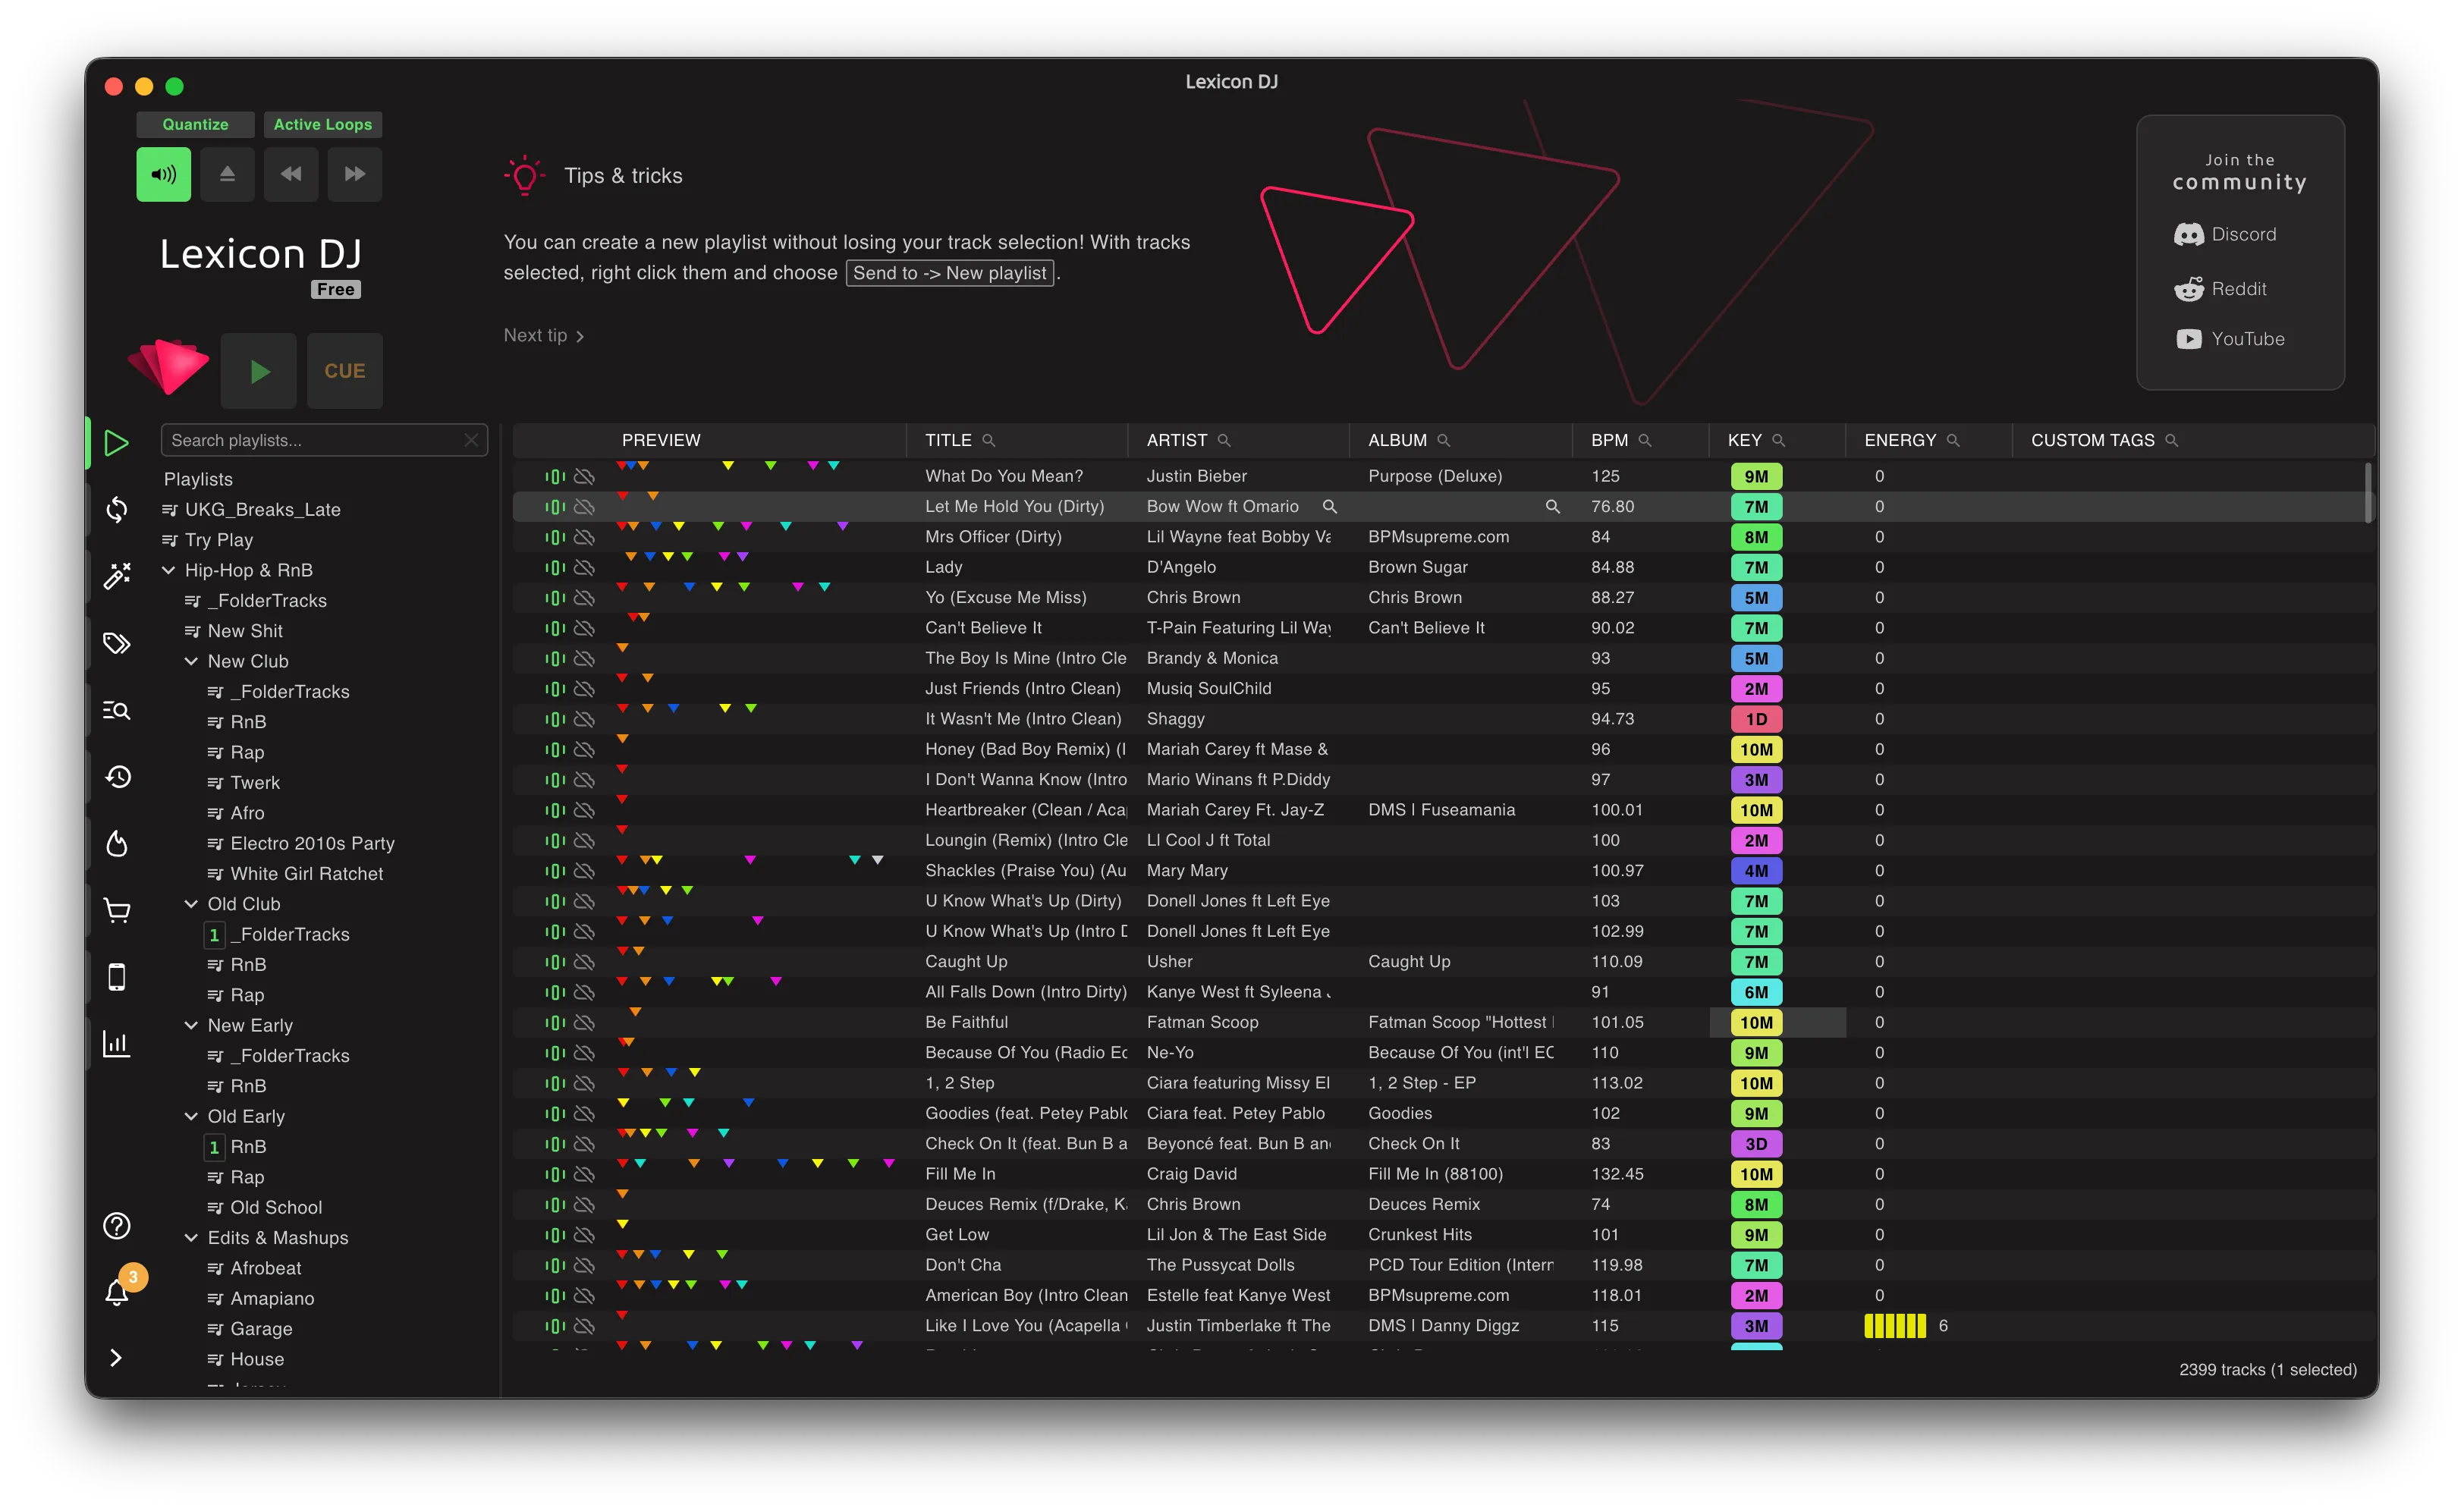Select the White Girl Ratchet playlist
Image resolution: width=2464 pixels, height=1511 pixels.
(x=306, y=874)
